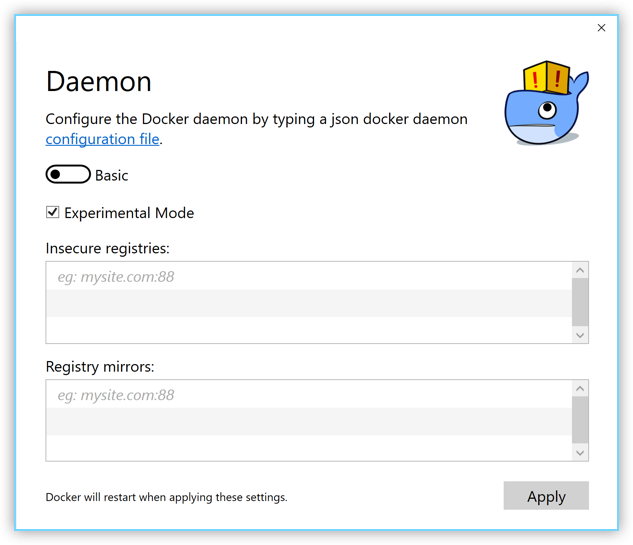This screenshot has width=633, height=545.
Task: Select second row in Insecure registries list
Action: (x=308, y=303)
